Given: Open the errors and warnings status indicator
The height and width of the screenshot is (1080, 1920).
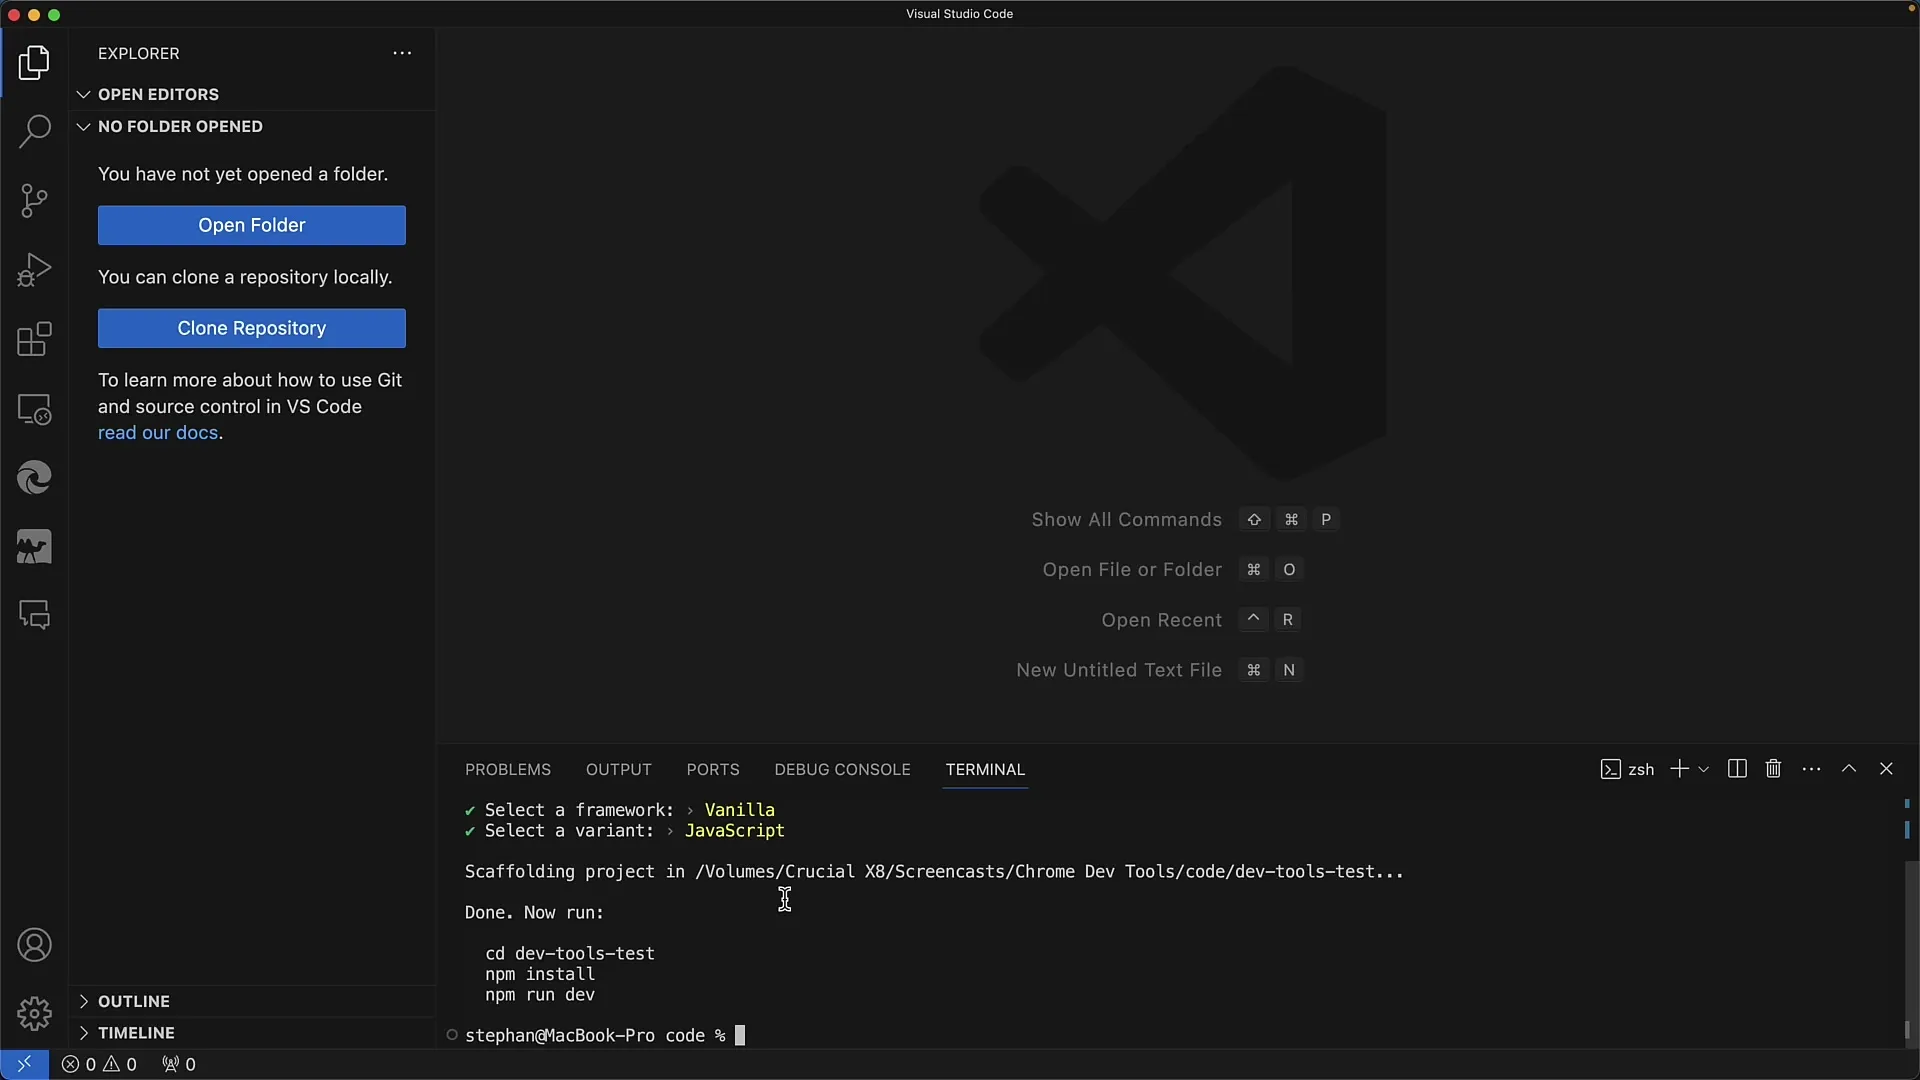Looking at the screenshot, I should pos(99,1064).
